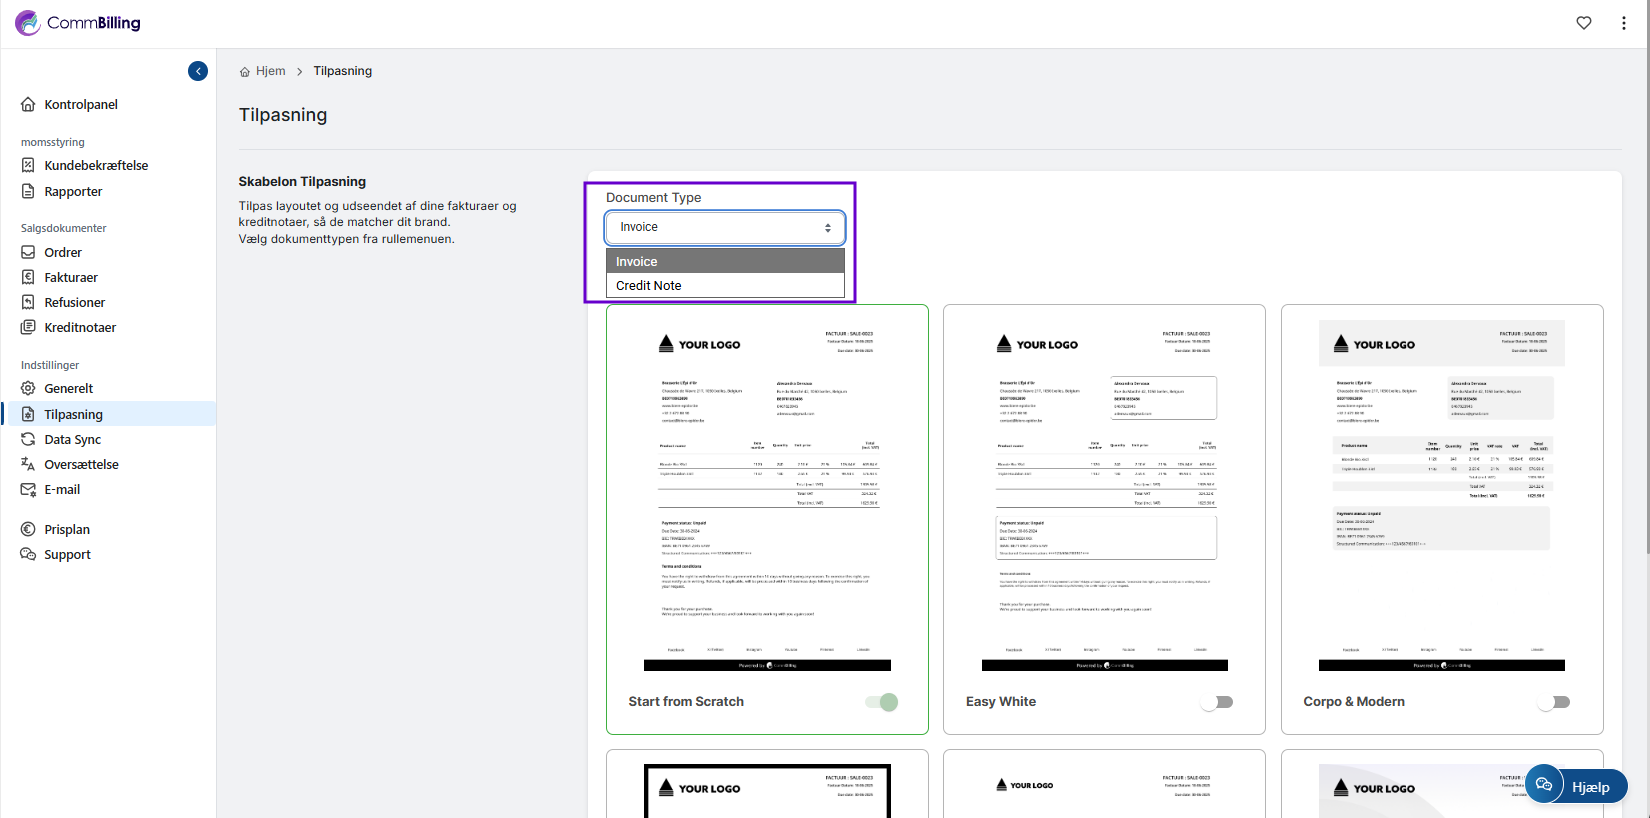Click the Prisplan euro icon

28,529
